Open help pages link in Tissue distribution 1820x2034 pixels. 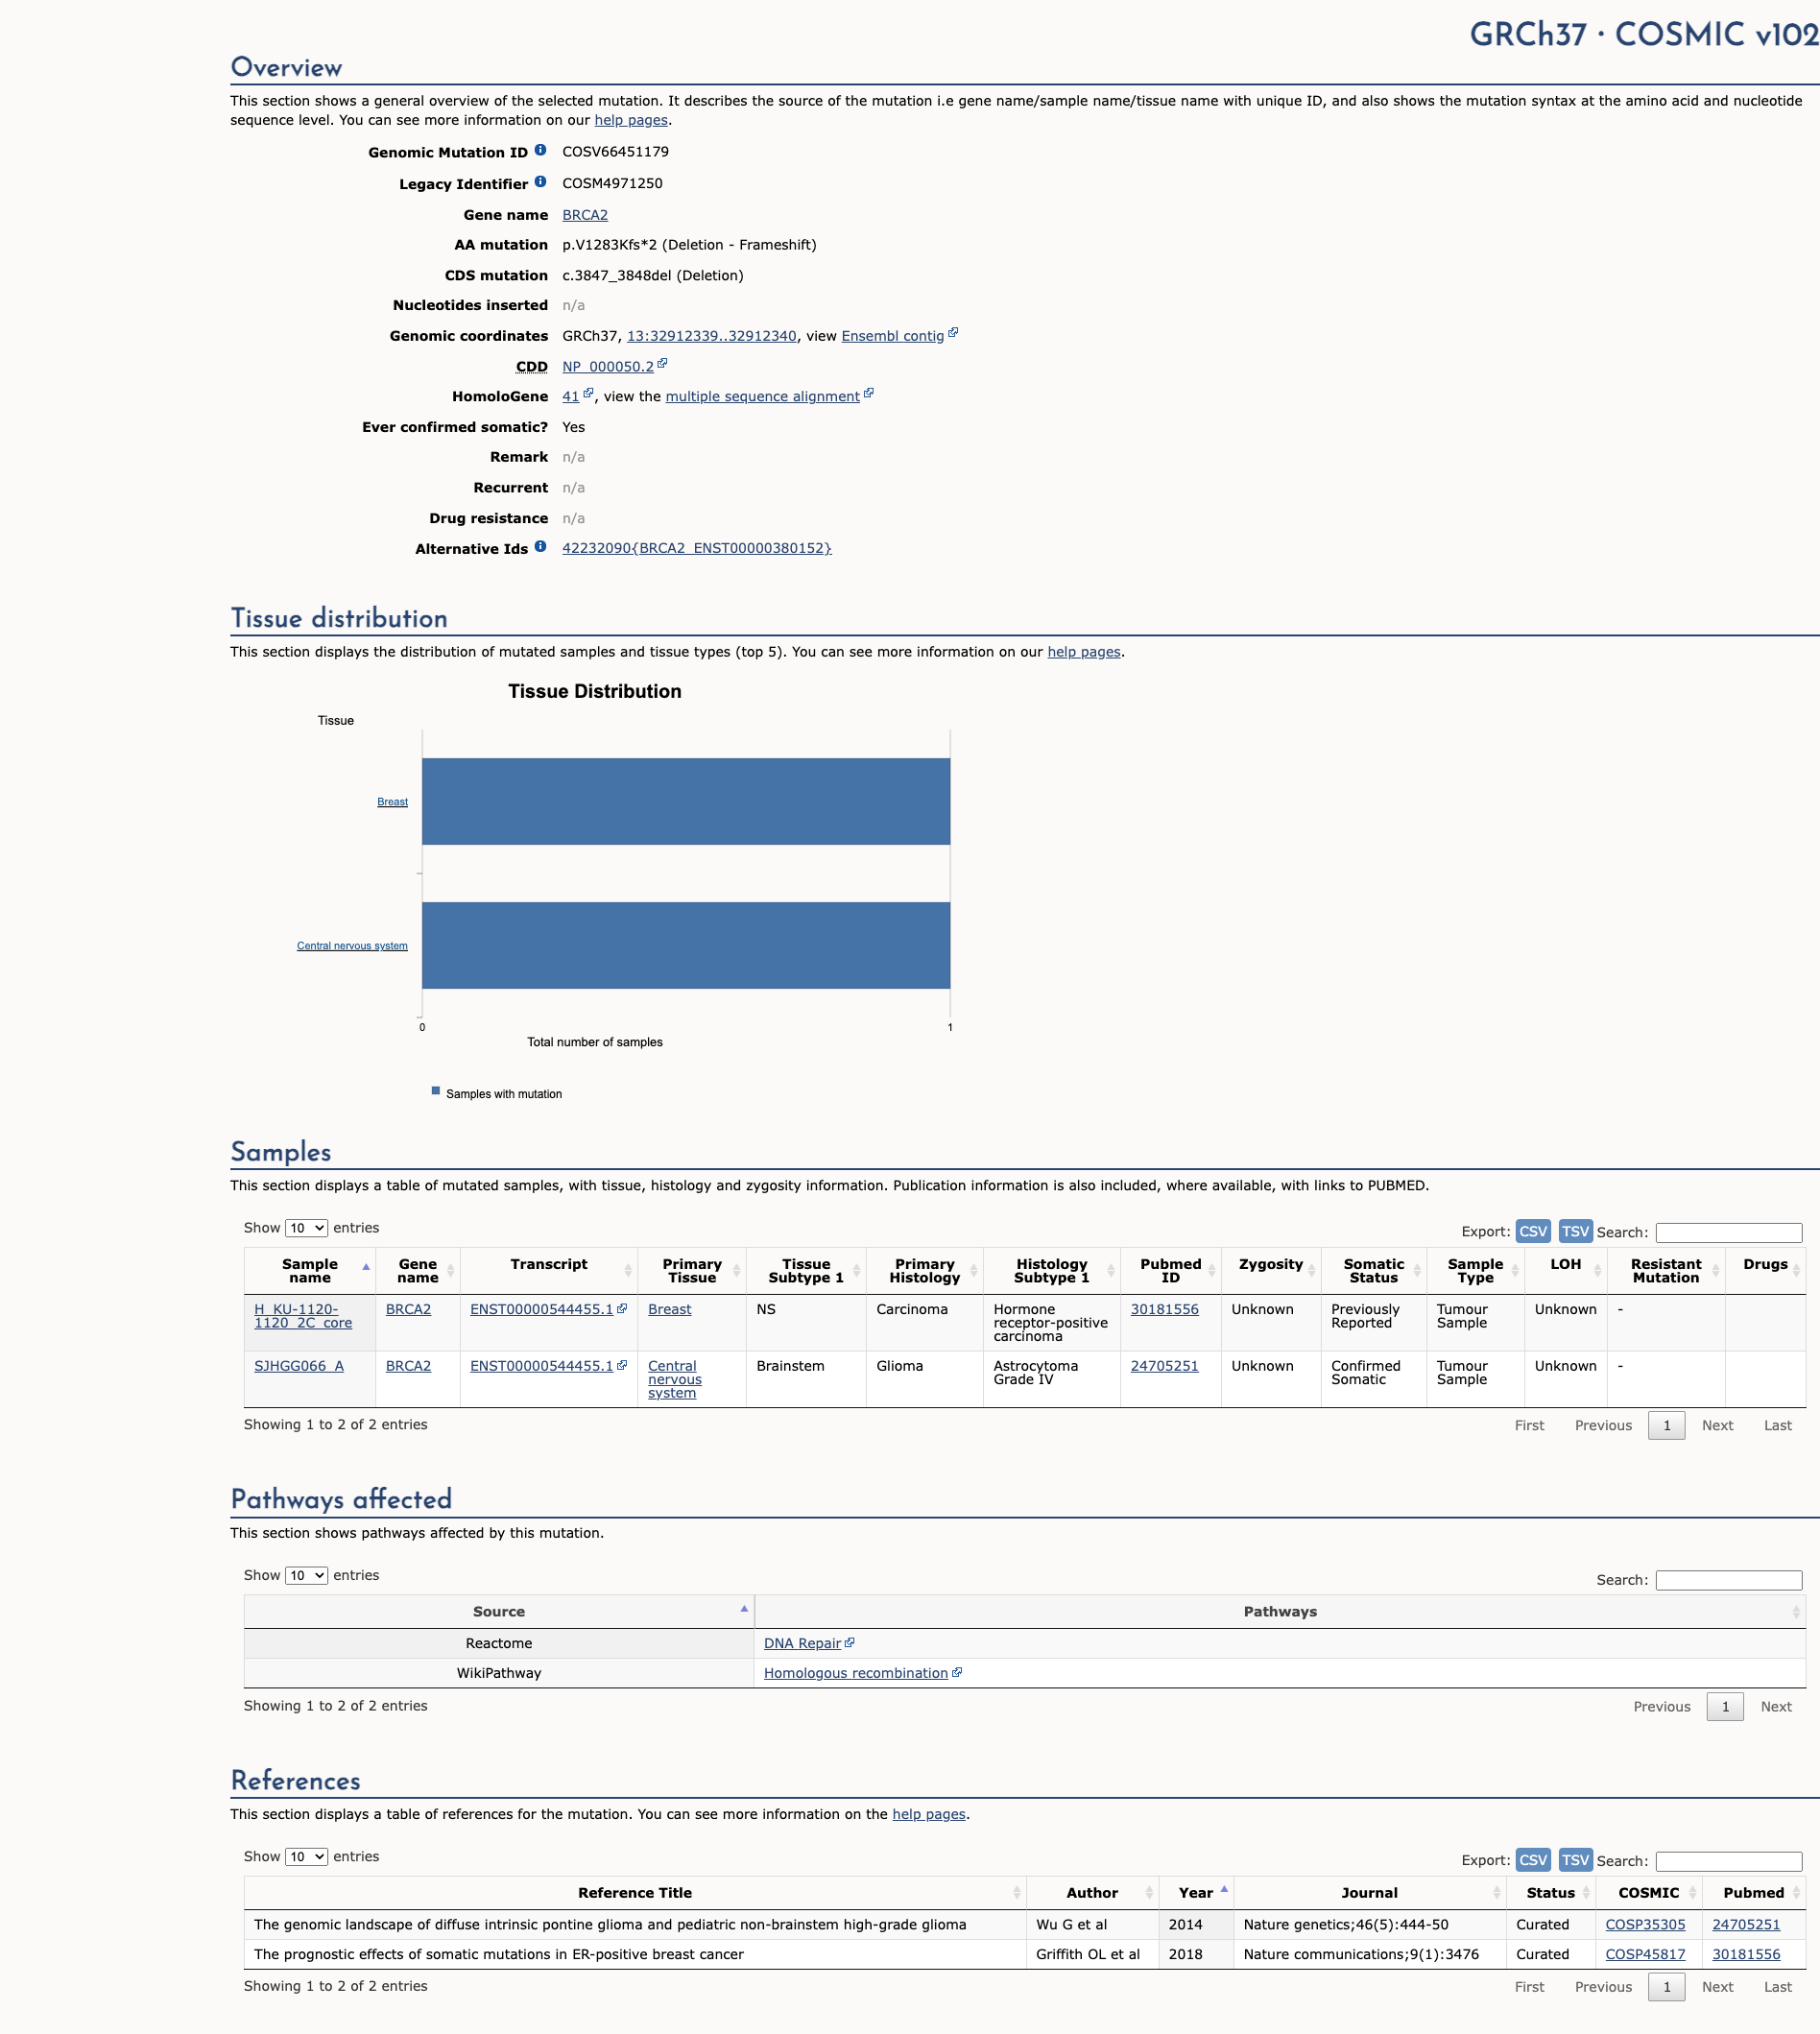point(1084,652)
